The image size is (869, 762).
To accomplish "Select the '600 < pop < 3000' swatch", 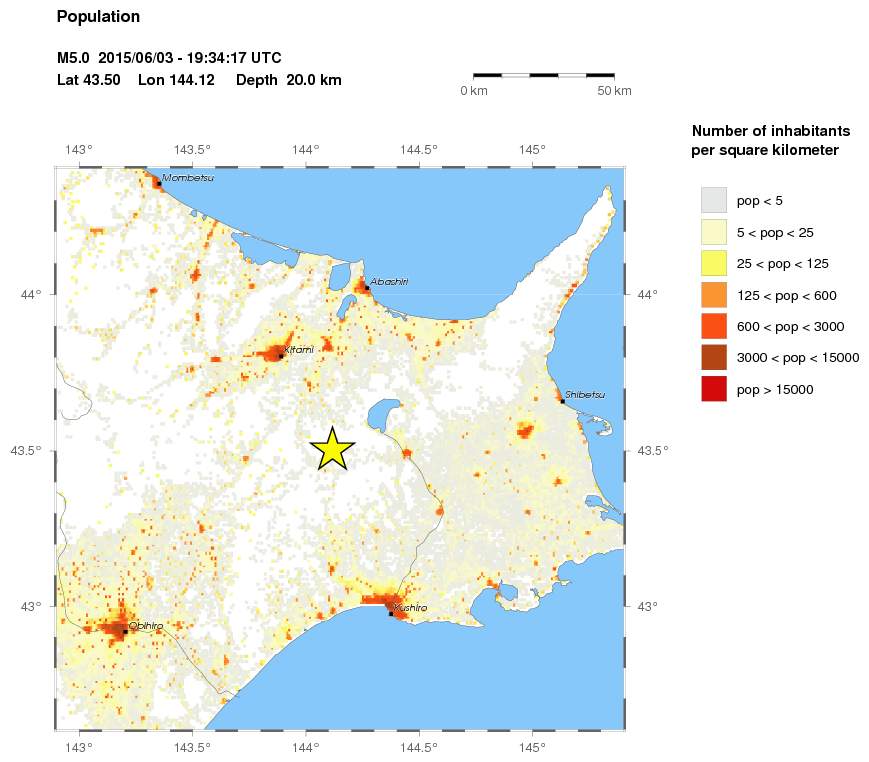I will [x=713, y=326].
